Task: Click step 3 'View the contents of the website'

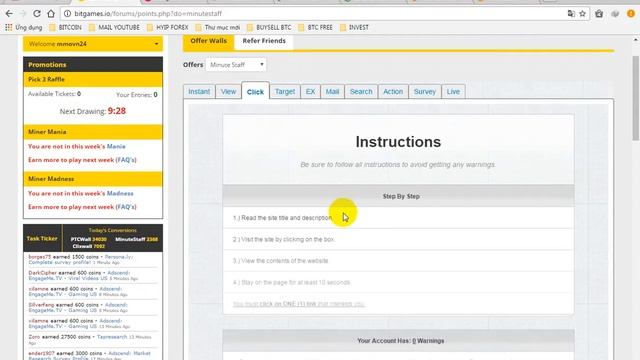Action: [280, 261]
